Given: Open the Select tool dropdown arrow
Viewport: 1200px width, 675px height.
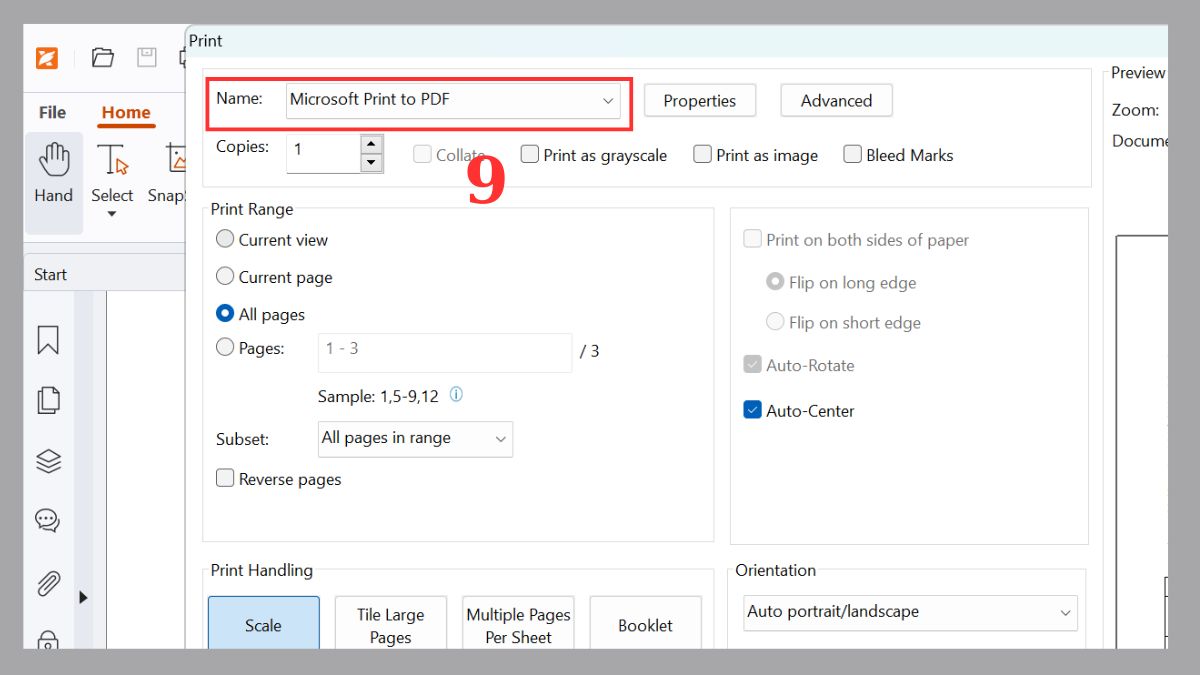Looking at the screenshot, I should coord(112,214).
